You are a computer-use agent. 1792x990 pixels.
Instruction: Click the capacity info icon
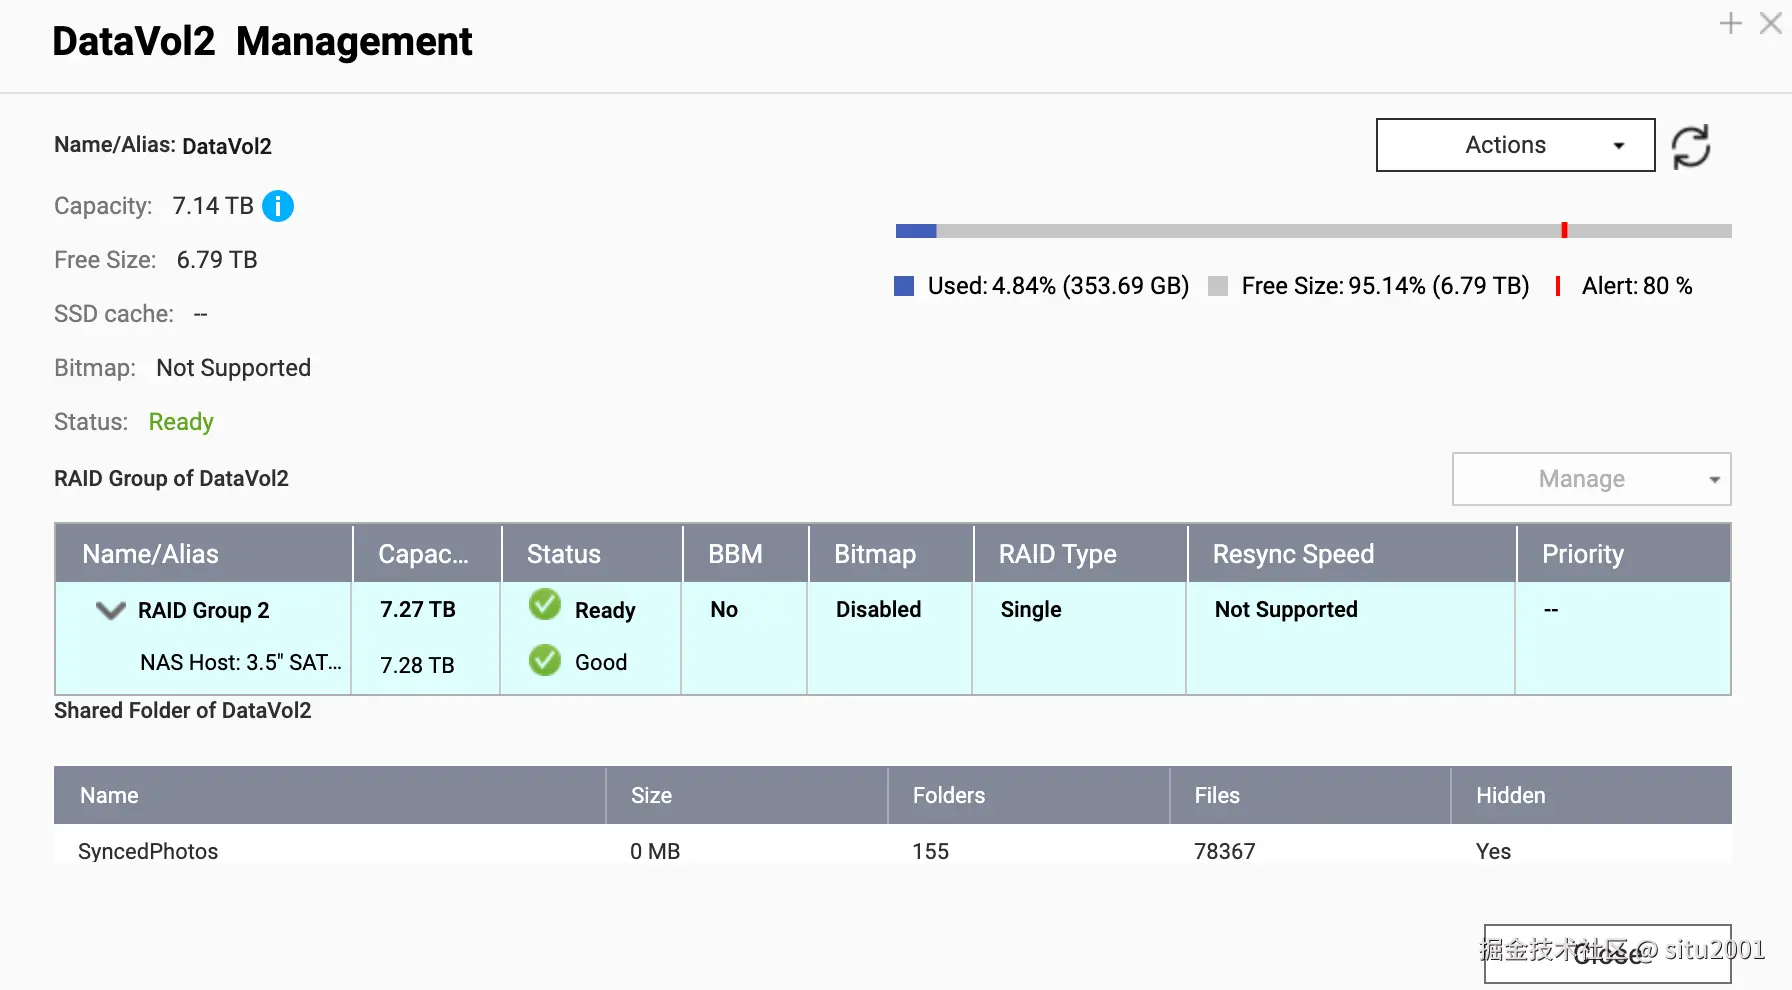(x=278, y=206)
